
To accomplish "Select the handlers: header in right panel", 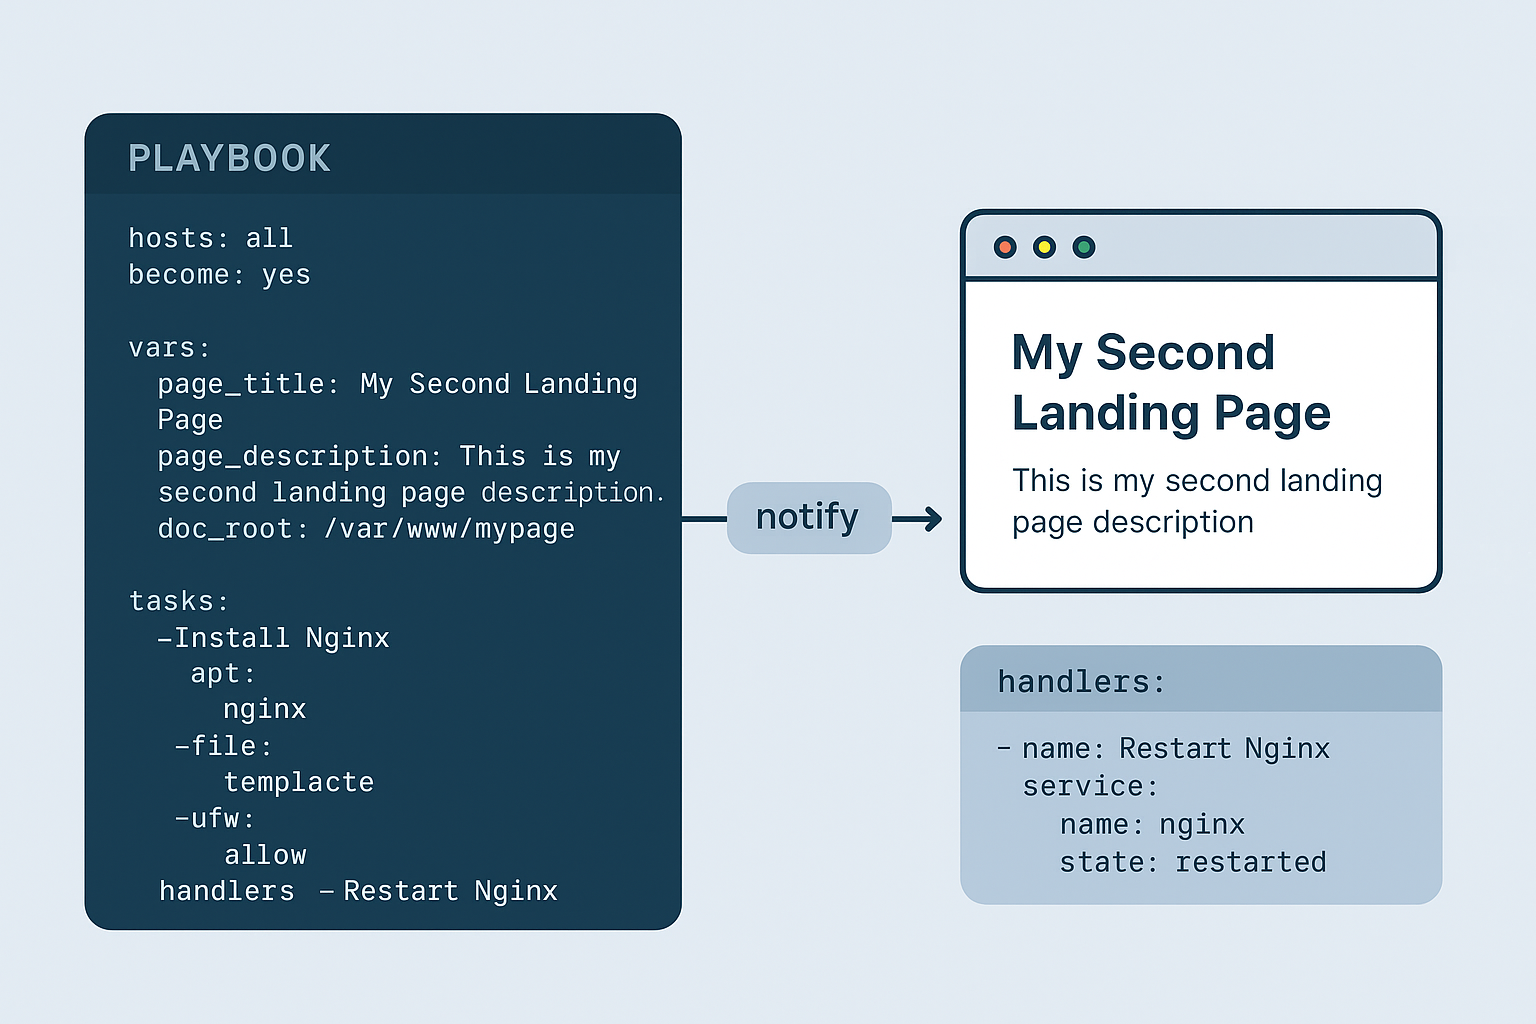I will (1081, 682).
